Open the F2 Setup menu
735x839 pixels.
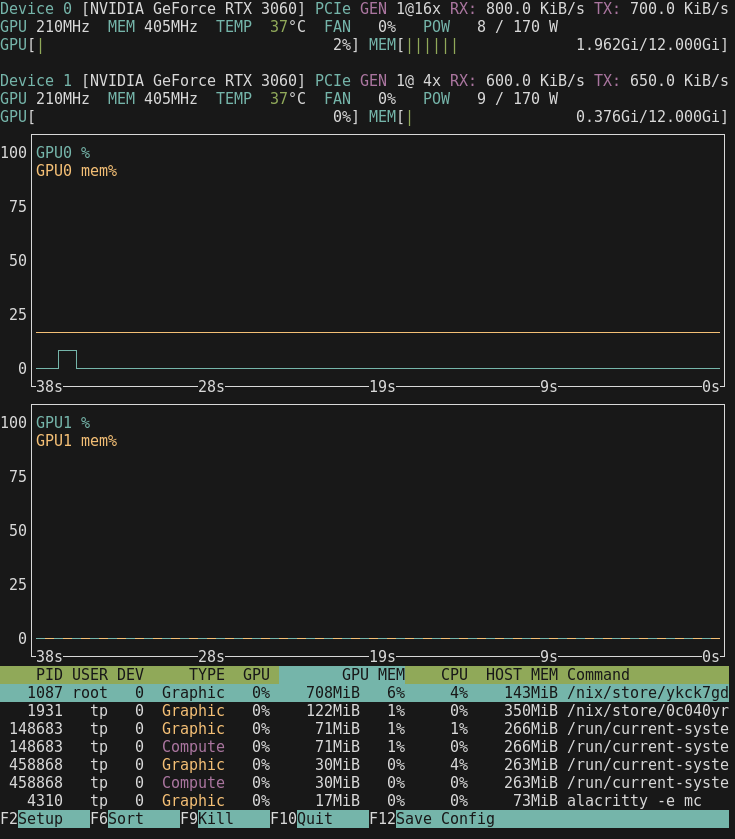point(40,818)
